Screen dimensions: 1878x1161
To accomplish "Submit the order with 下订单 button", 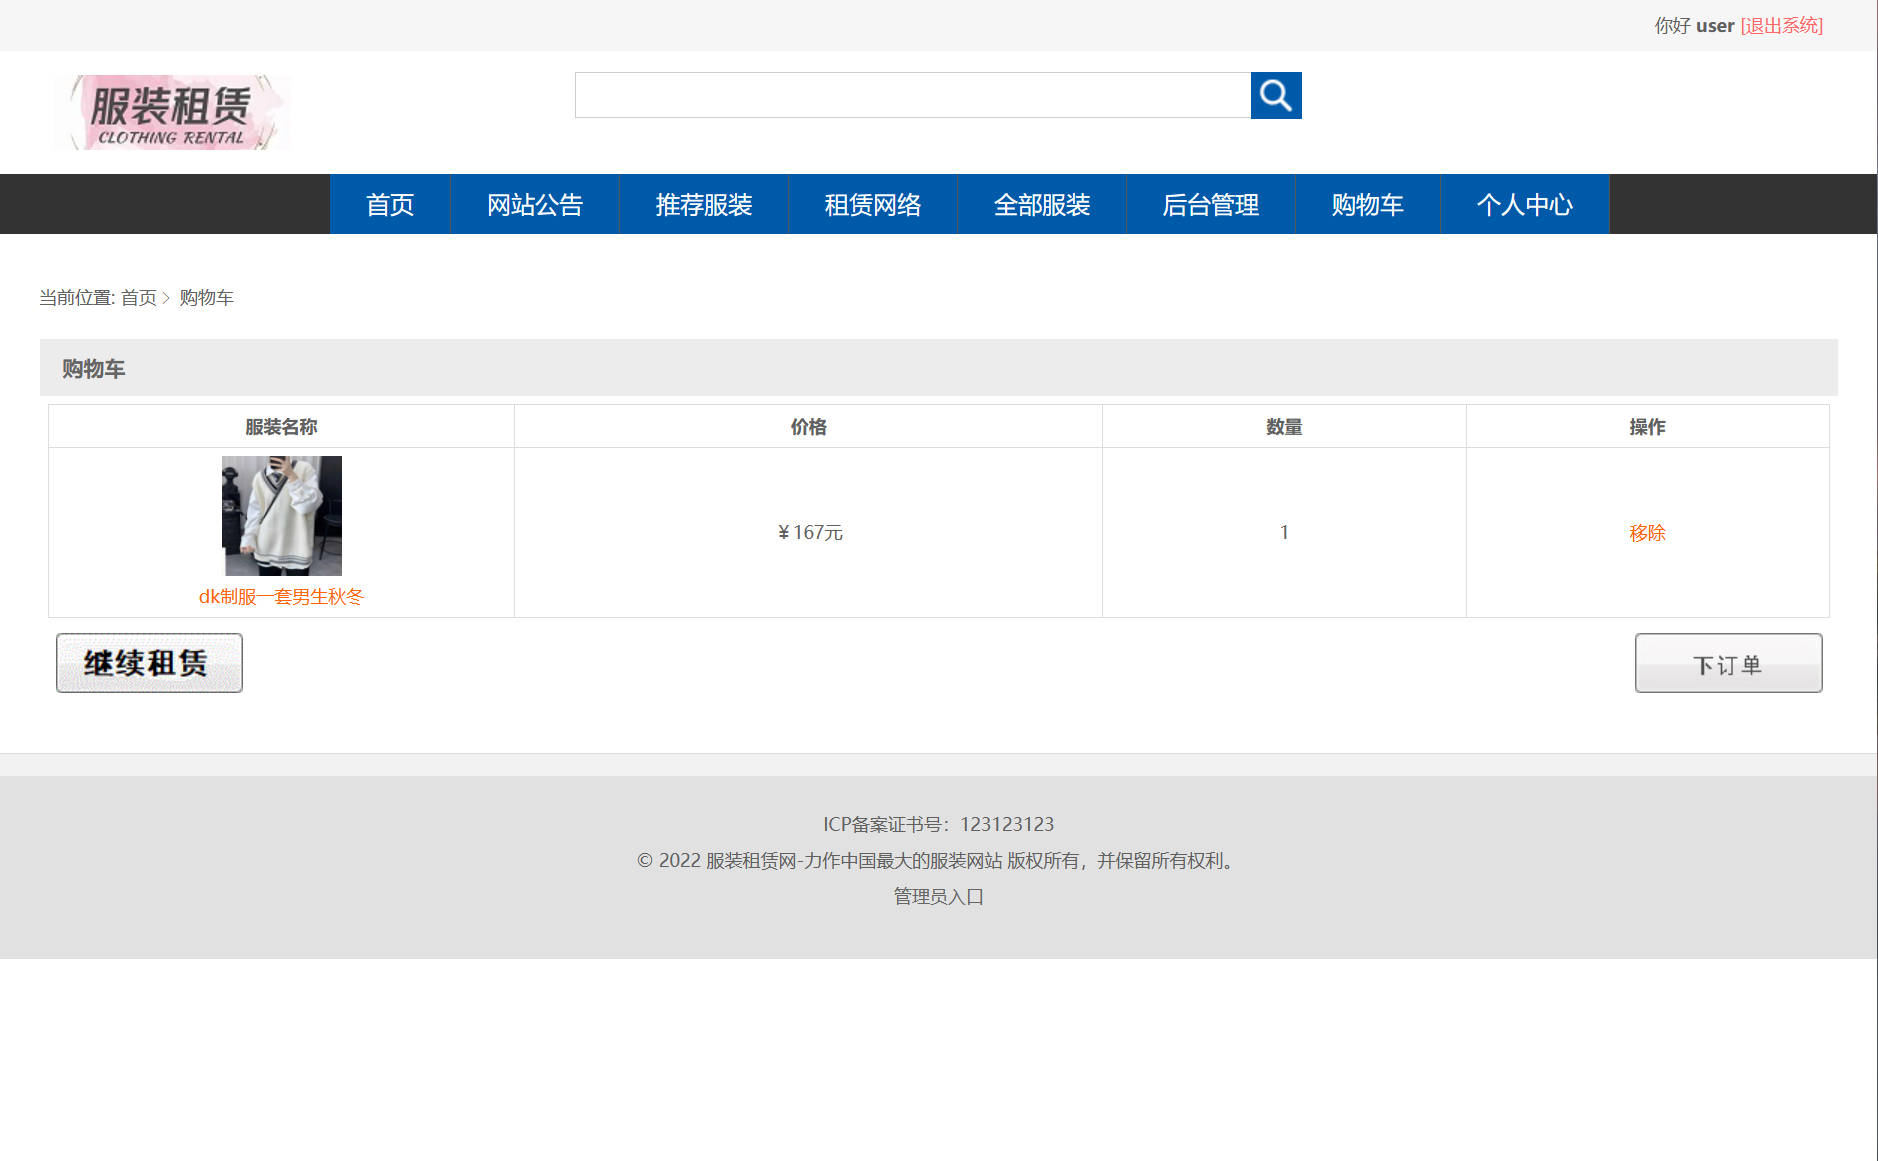I will [x=1727, y=663].
